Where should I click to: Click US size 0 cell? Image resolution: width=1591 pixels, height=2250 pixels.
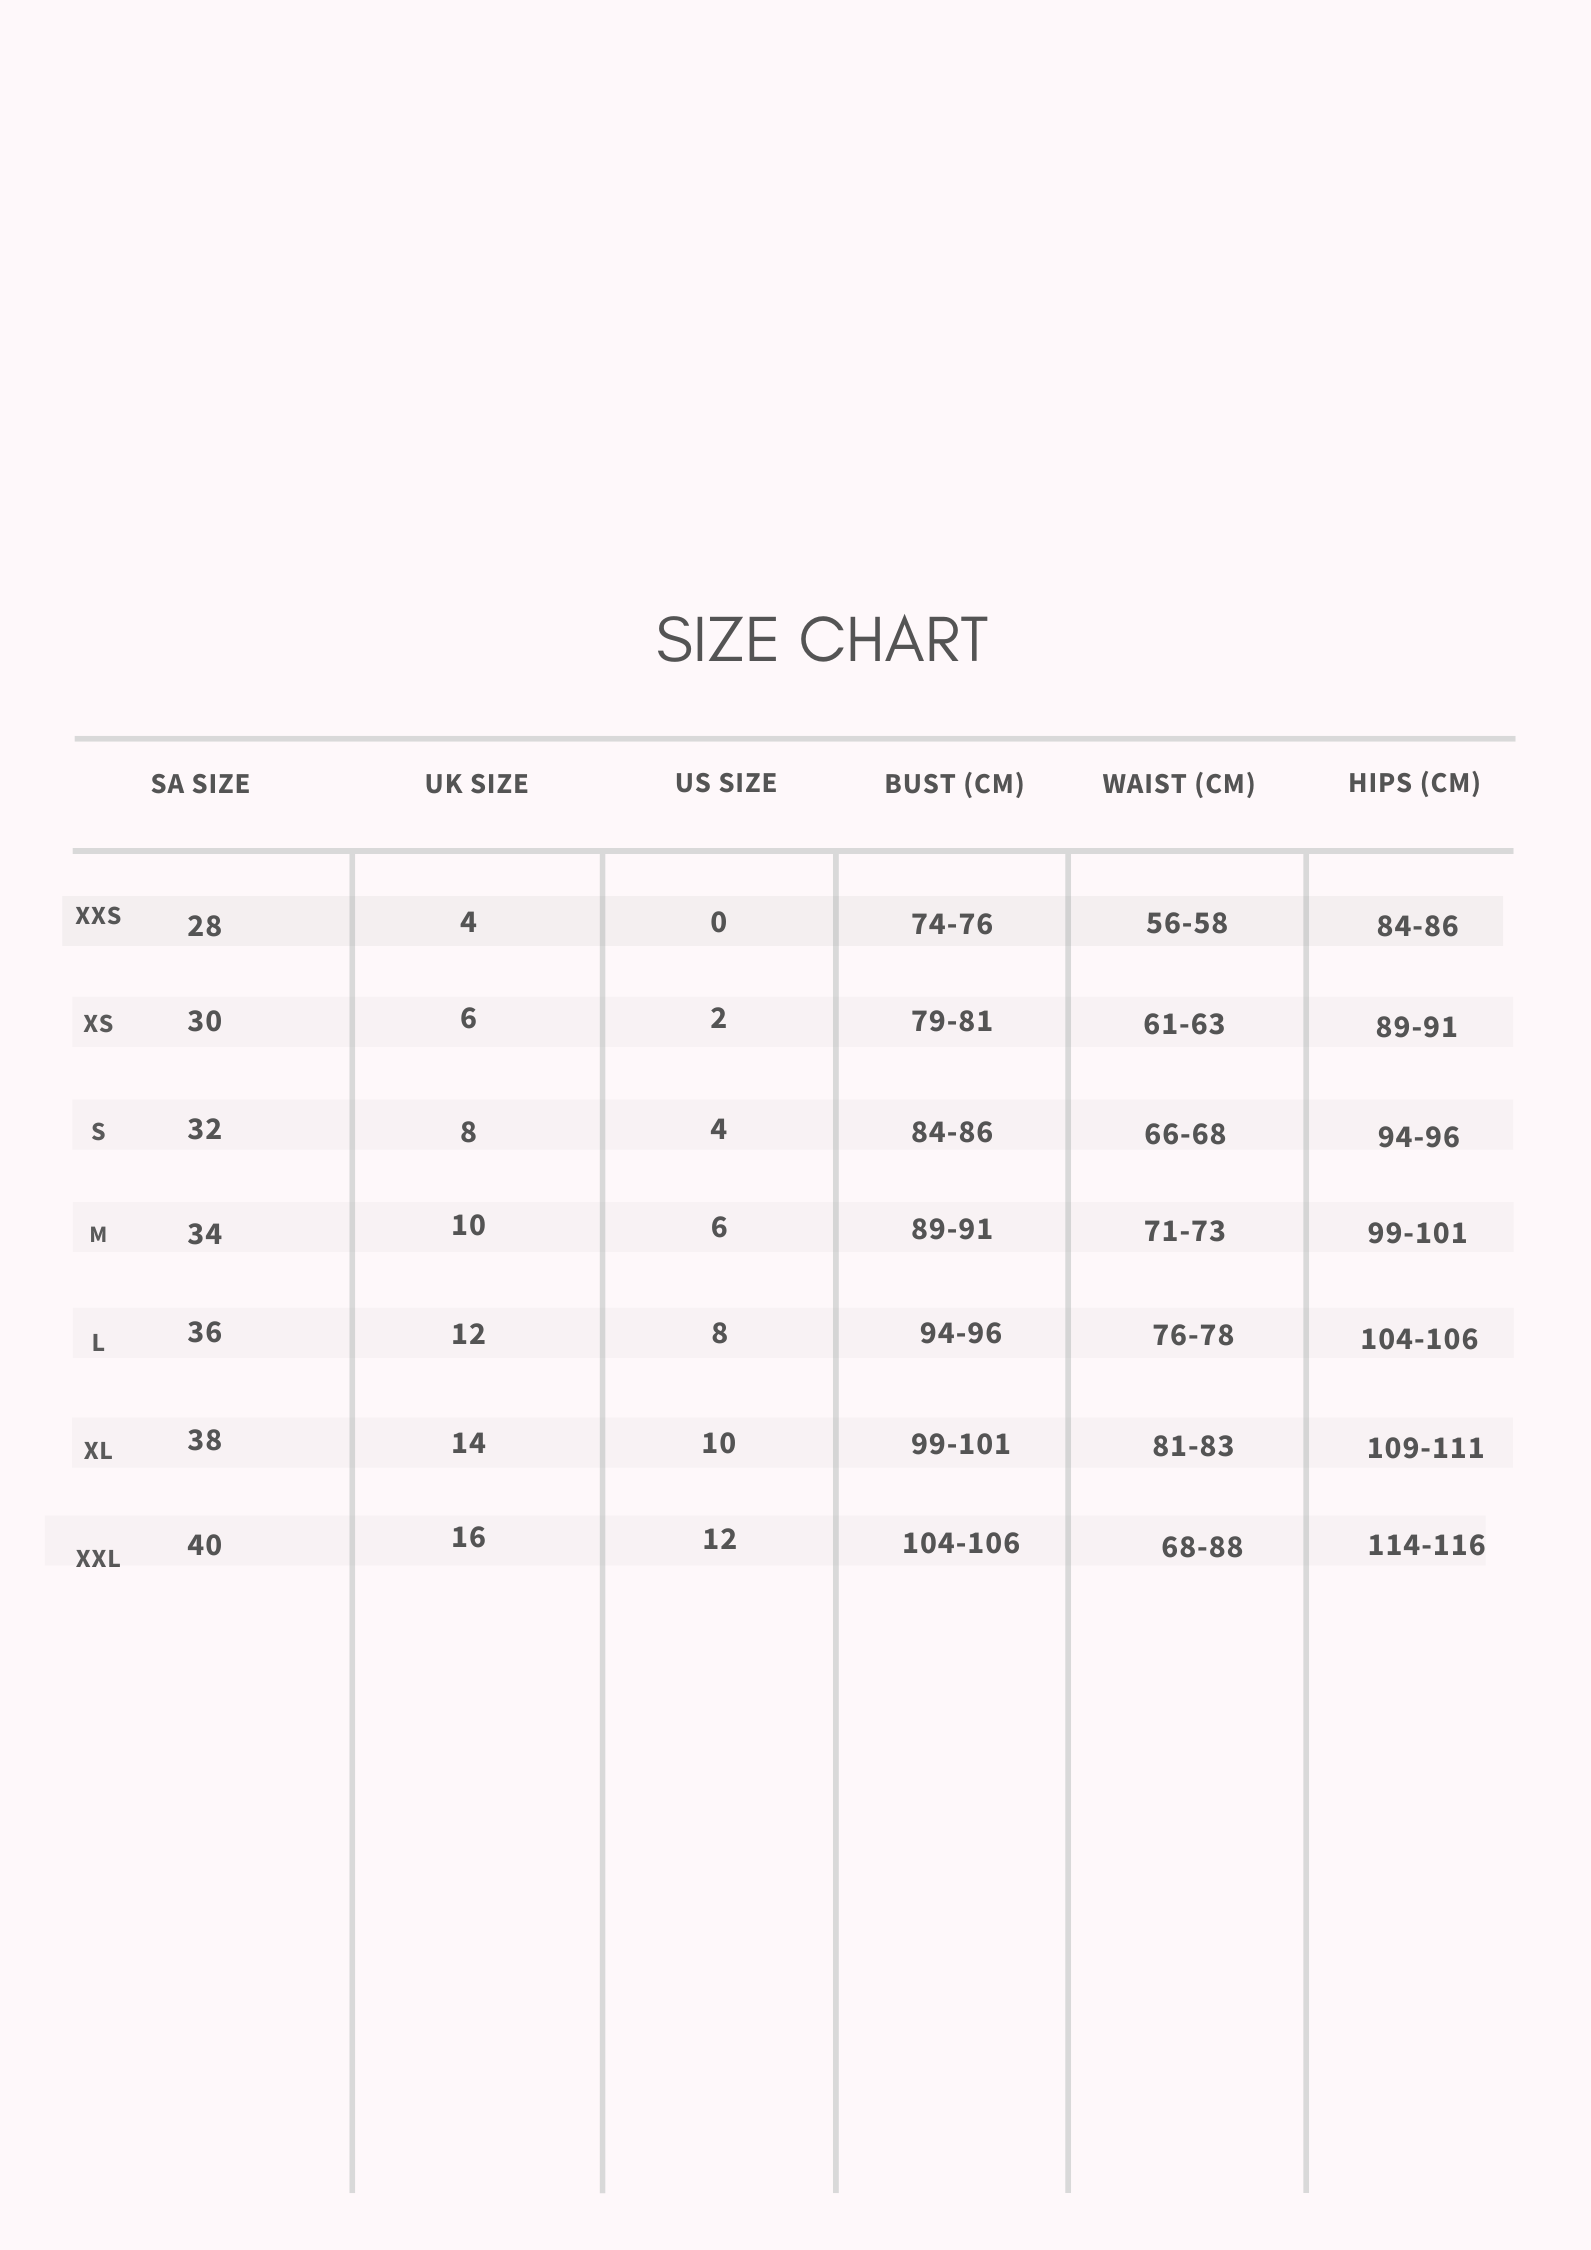click(718, 922)
